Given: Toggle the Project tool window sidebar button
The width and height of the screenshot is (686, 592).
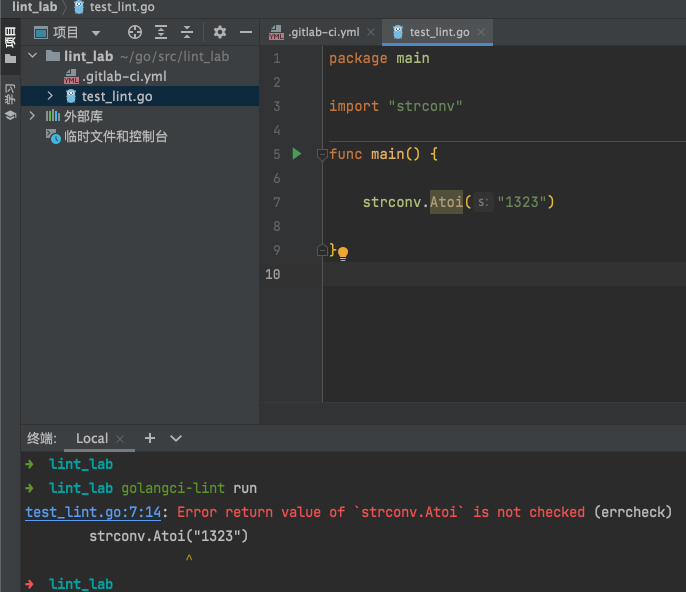Looking at the screenshot, I should [10, 43].
